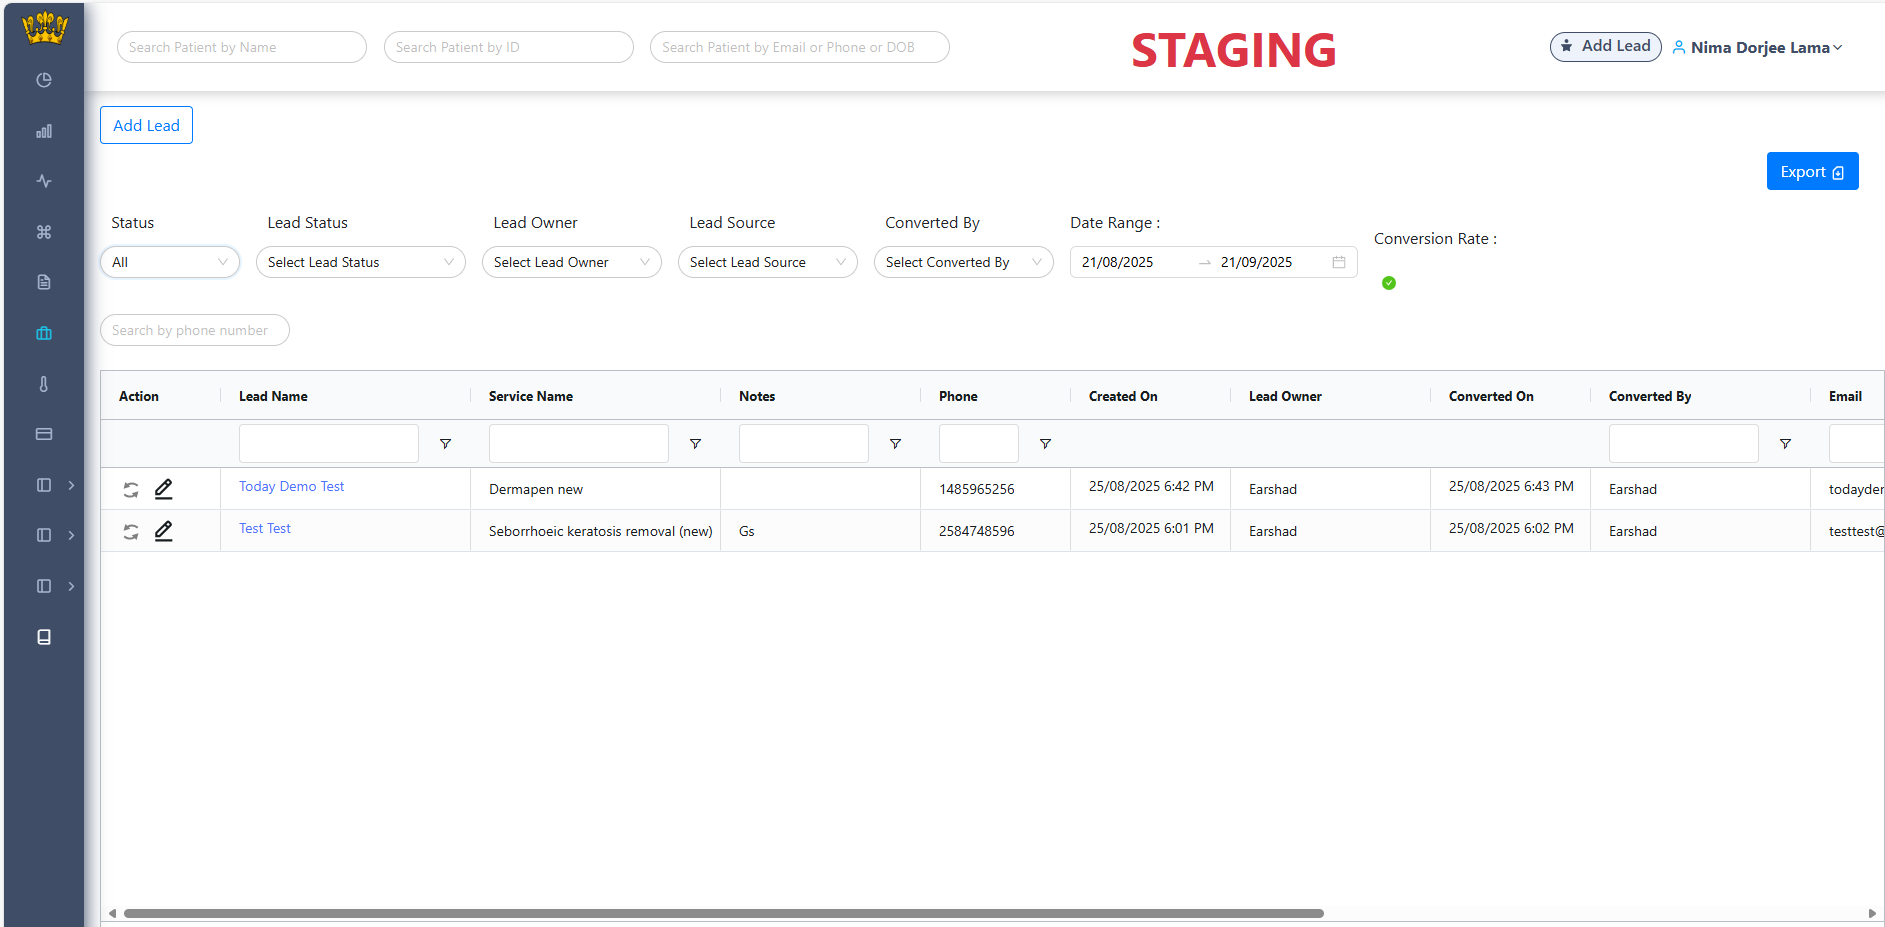The width and height of the screenshot is (1885, 927).
Task: Click the Lead Name column filter icon
Action: (x=445, y=444)
